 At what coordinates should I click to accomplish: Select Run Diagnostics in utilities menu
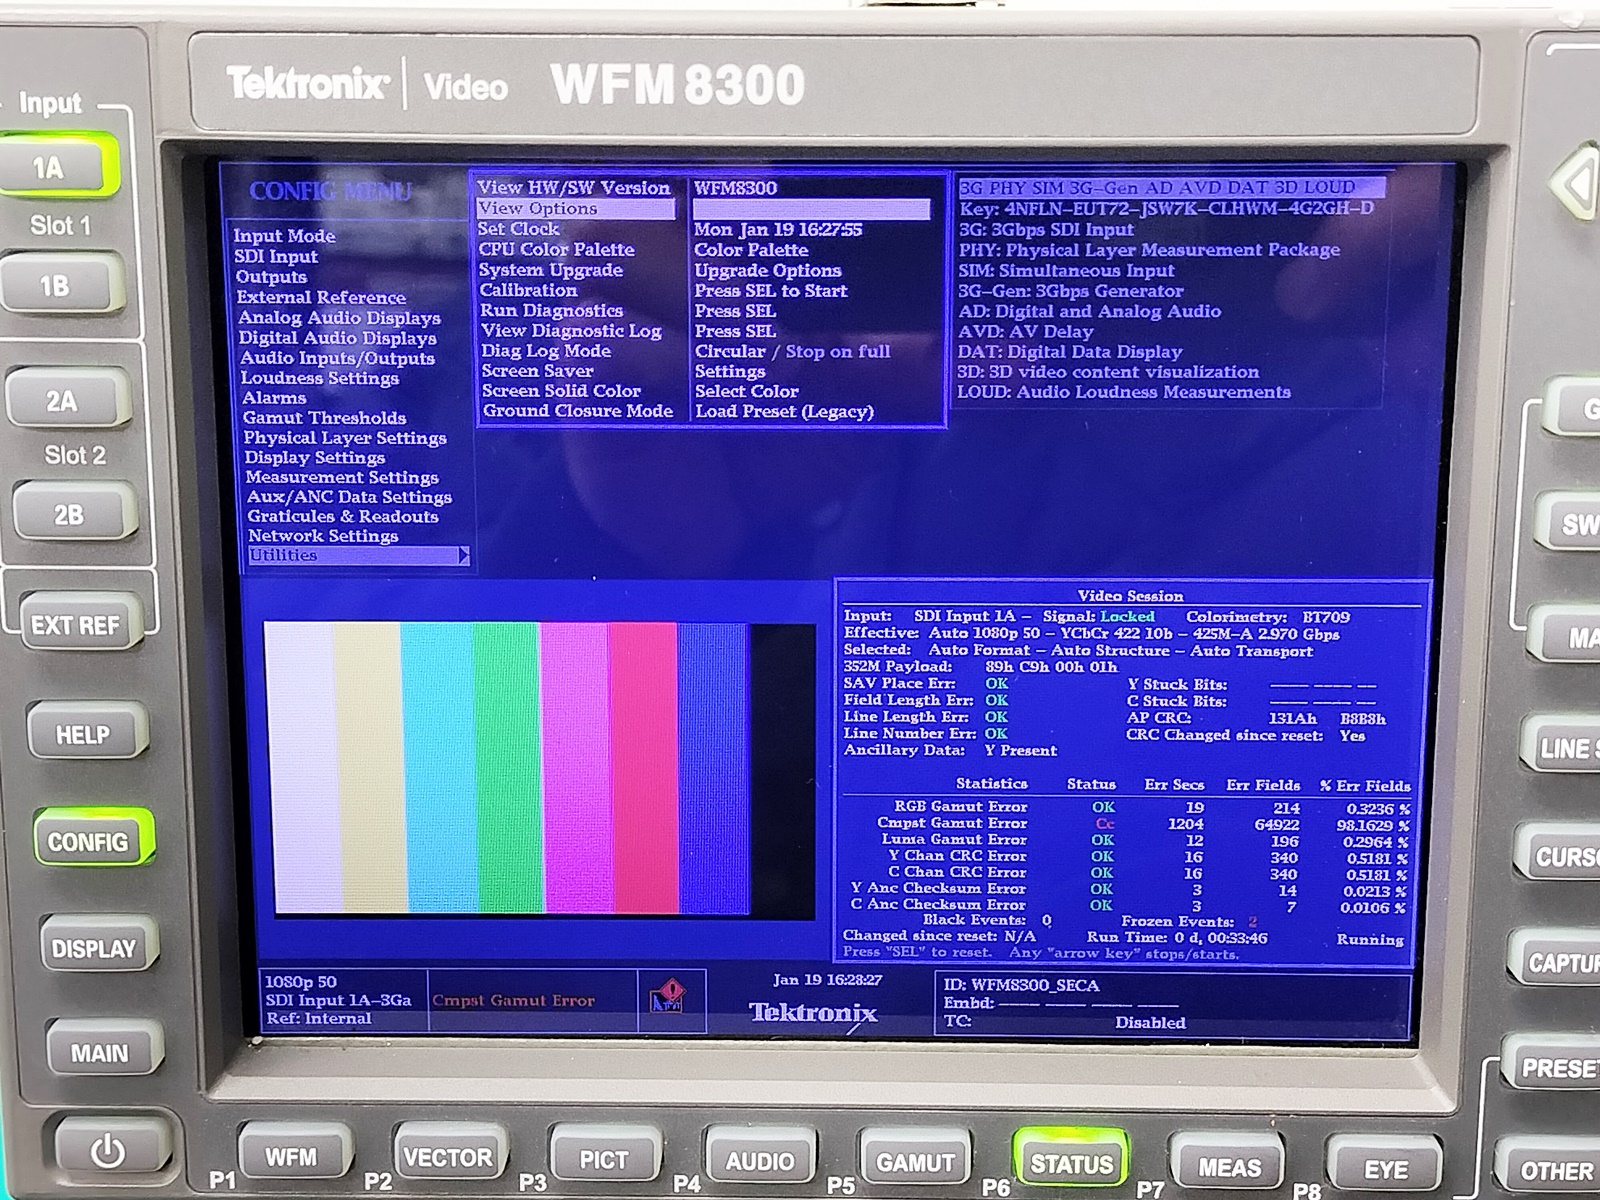click(551, 311)
